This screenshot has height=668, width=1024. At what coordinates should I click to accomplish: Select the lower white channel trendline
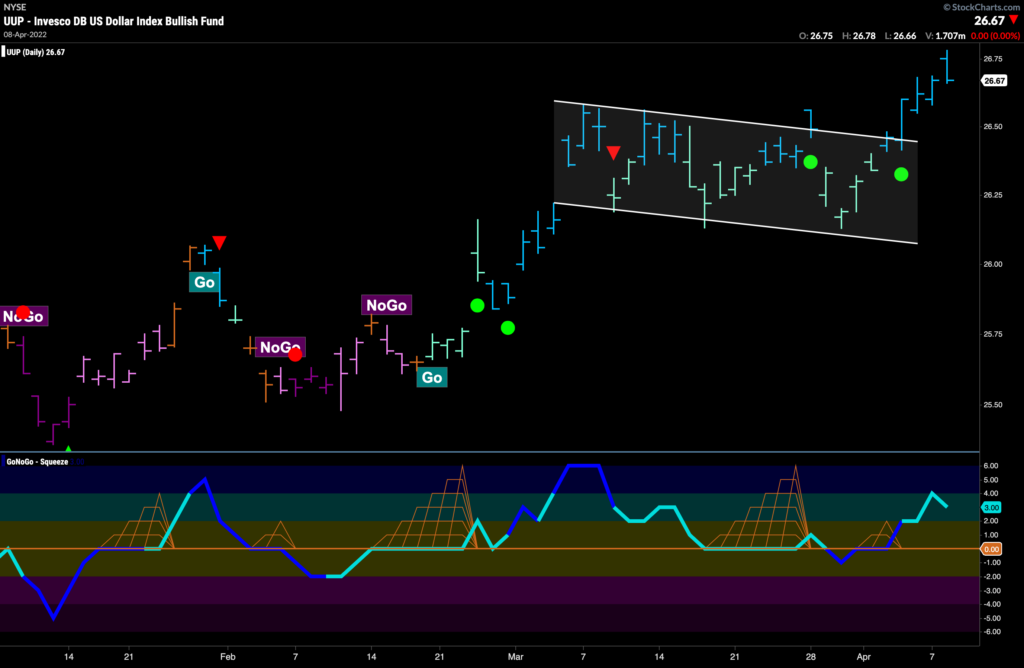(x=736, y=223)
